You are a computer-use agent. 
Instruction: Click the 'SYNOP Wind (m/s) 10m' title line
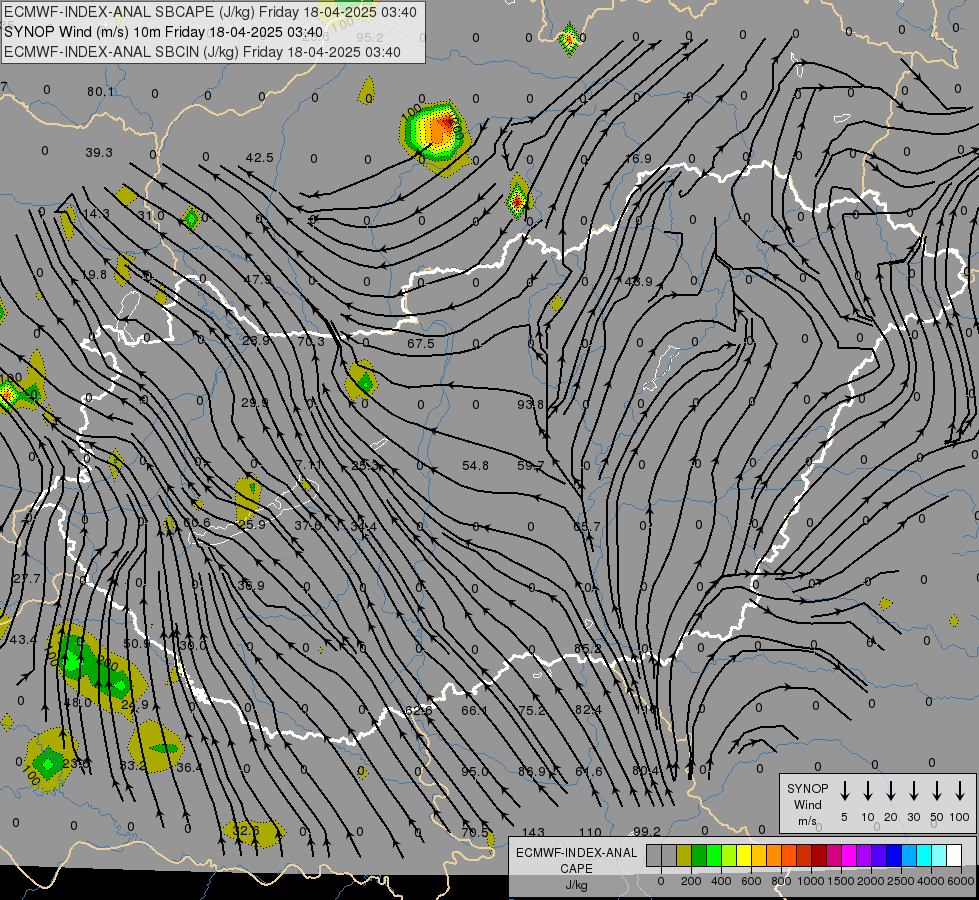tap(164, 32)
